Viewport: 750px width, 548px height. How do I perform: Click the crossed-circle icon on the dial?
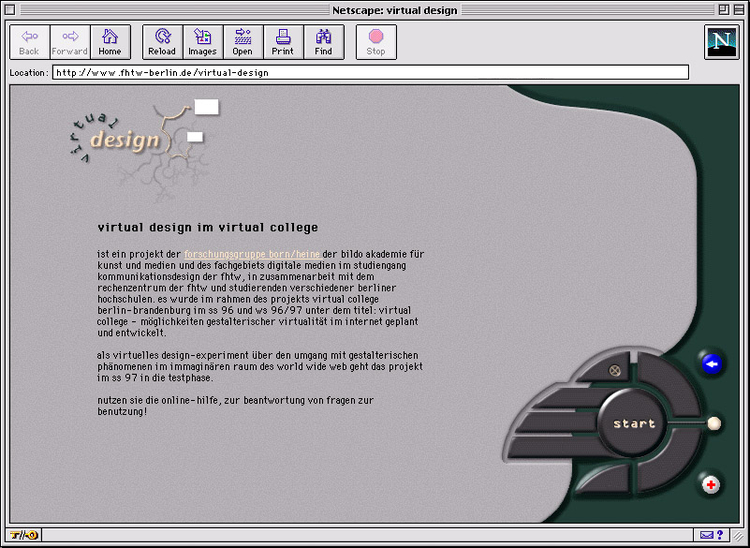615,370
